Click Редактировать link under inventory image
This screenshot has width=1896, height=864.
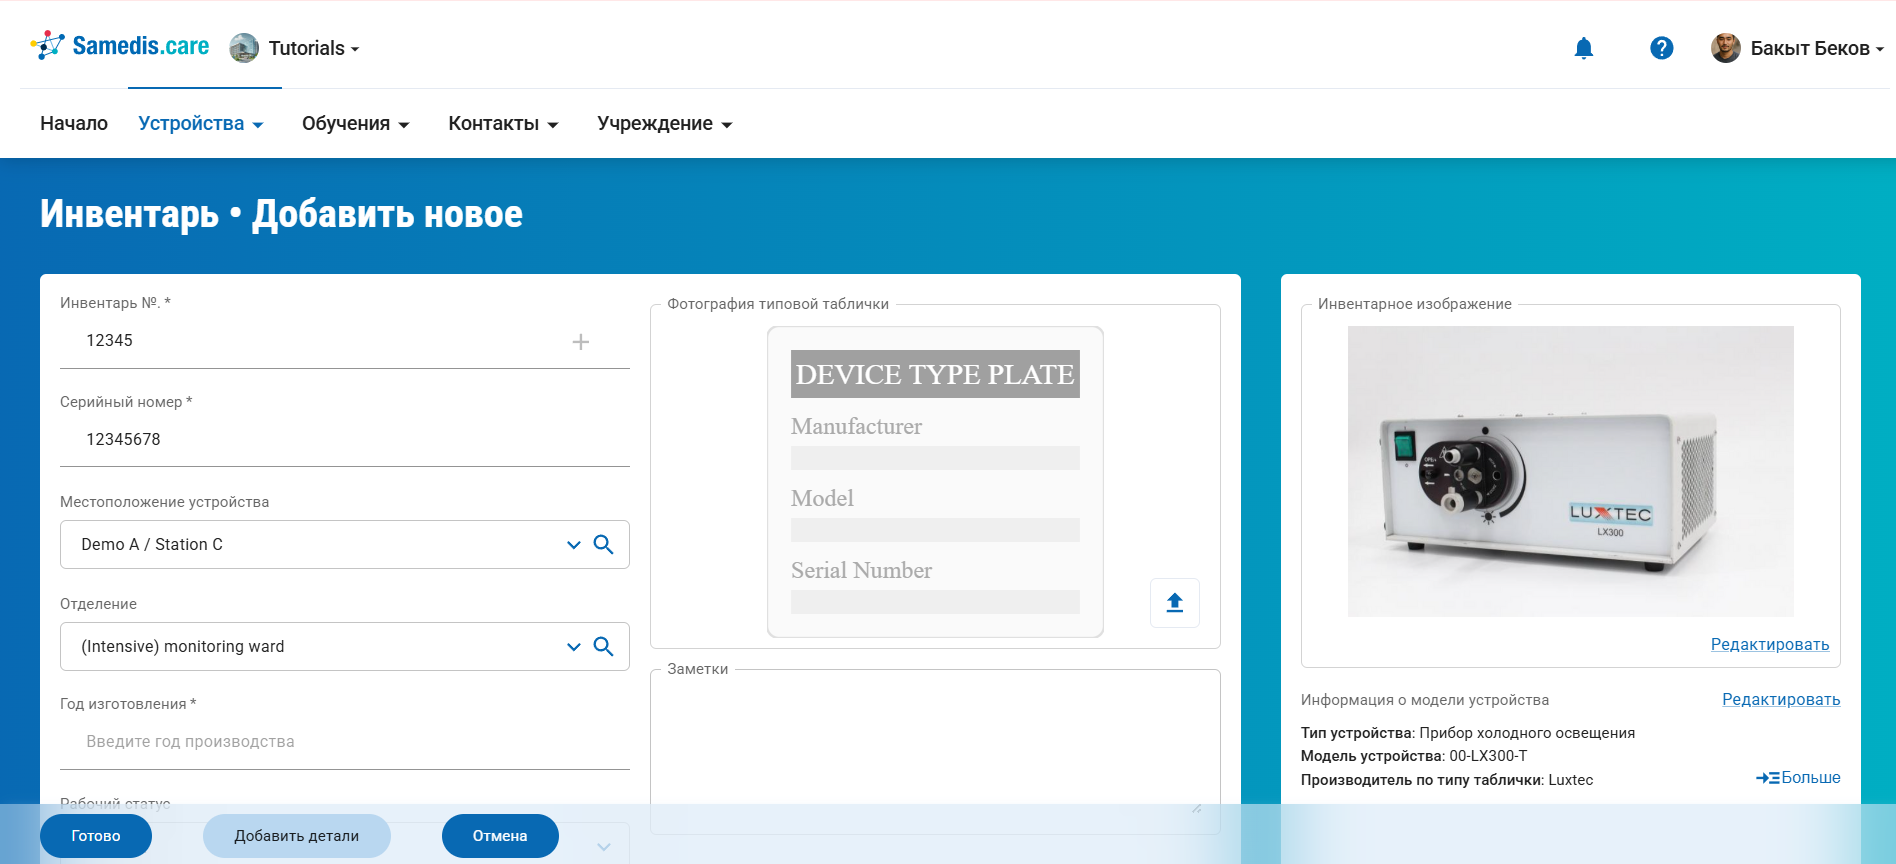(1769, 645)
